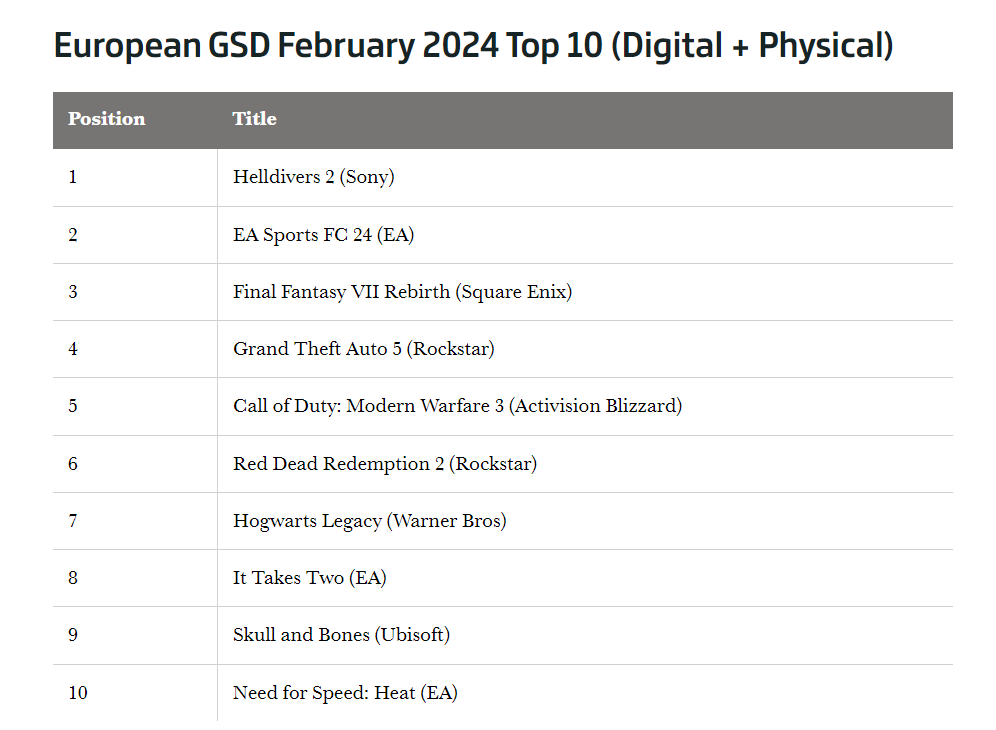Click position number 2 cell

pos(73,235)
